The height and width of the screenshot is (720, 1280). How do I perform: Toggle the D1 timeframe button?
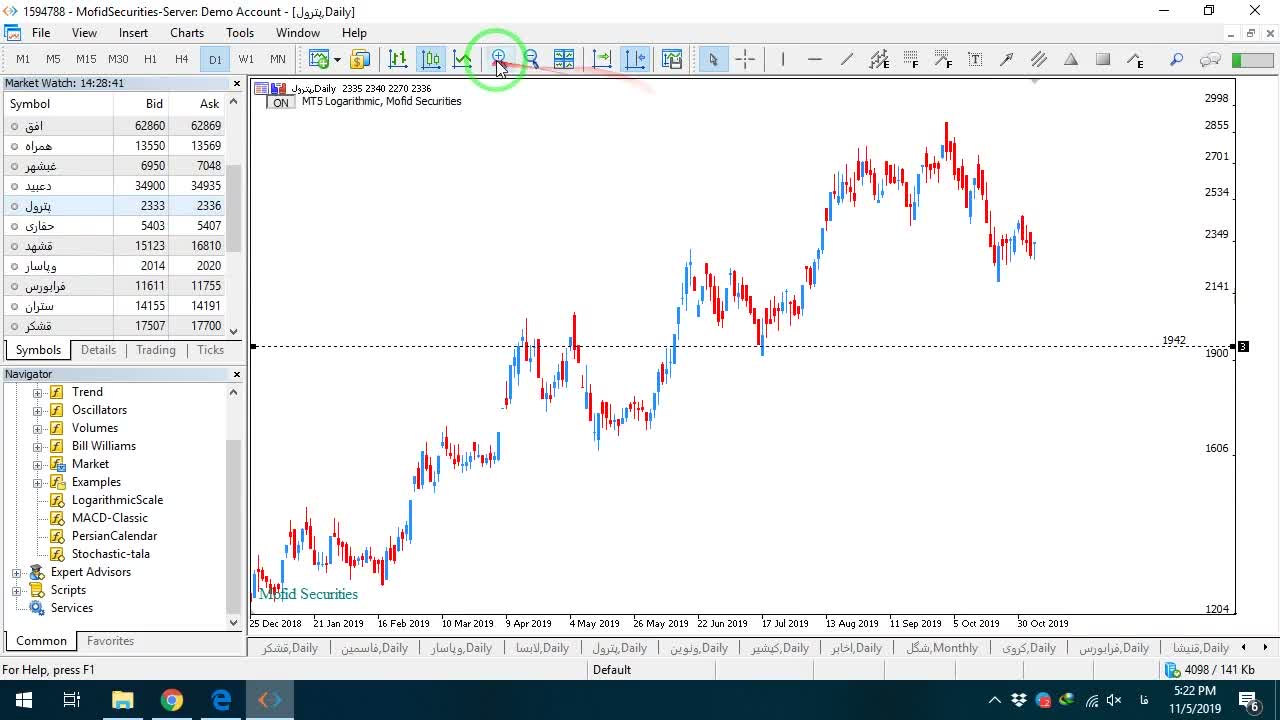coord(215,59)
